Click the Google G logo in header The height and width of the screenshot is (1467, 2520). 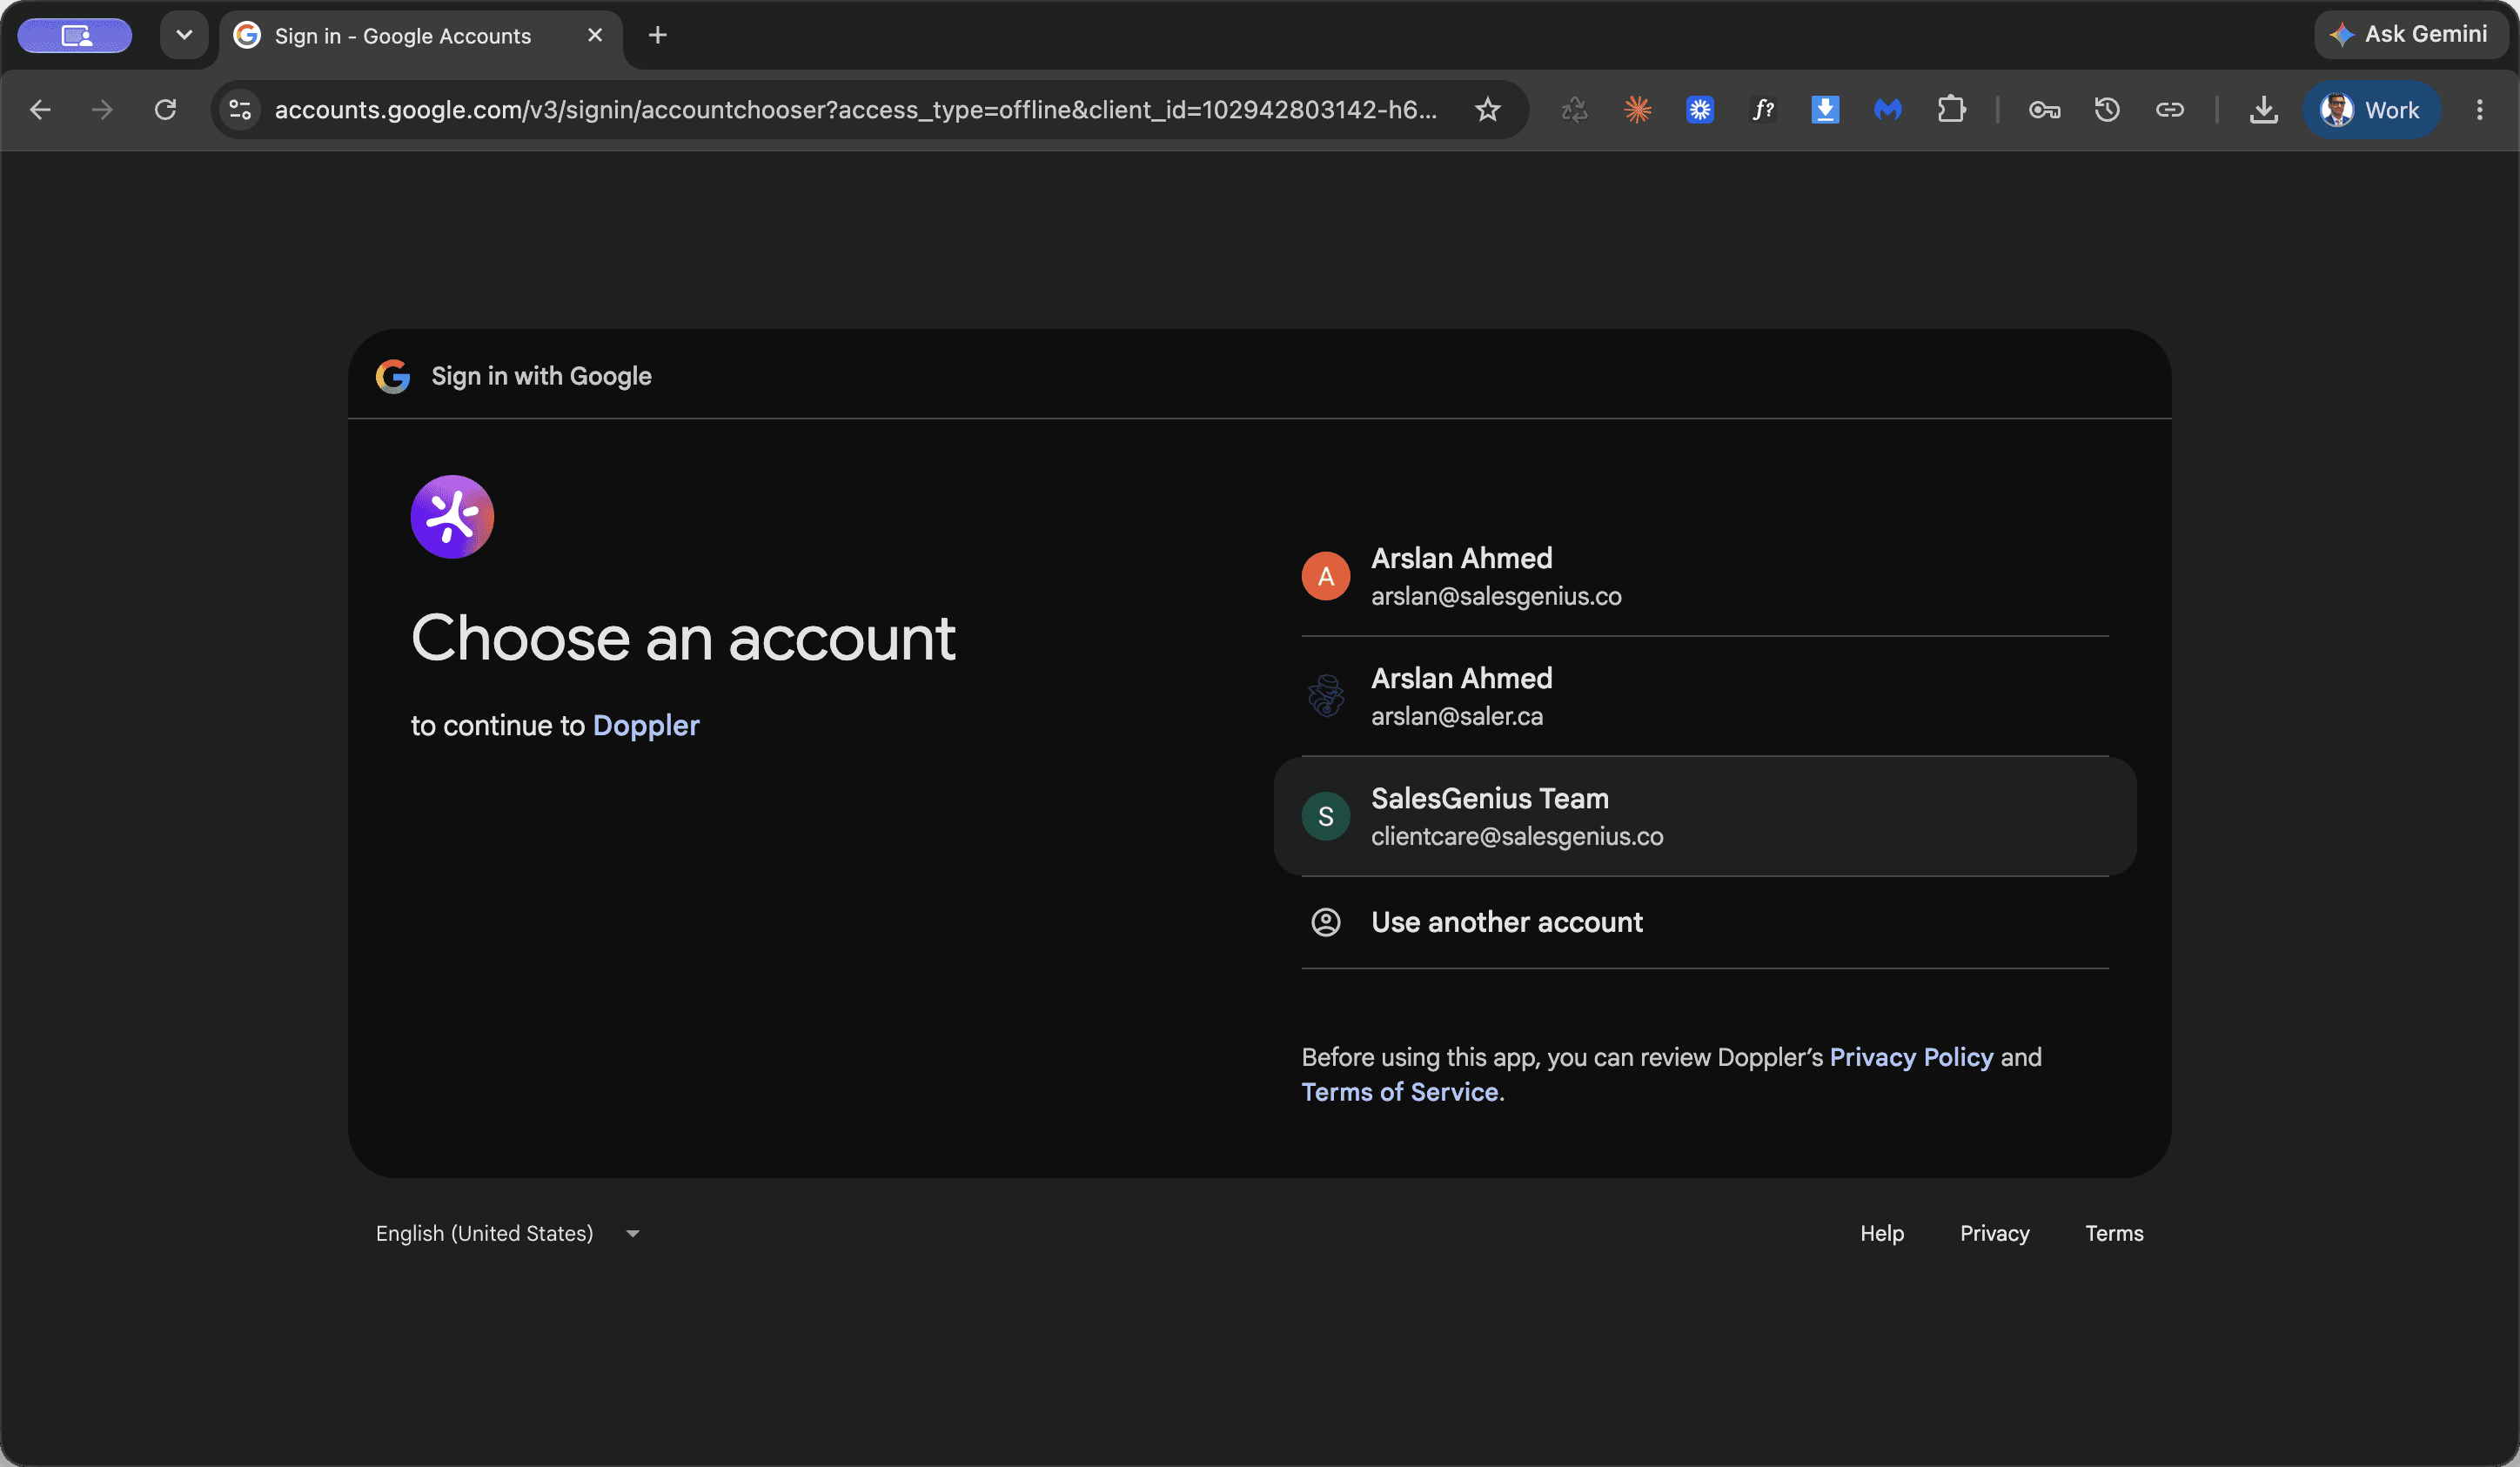pyautogui.click(x=393, y=376)
